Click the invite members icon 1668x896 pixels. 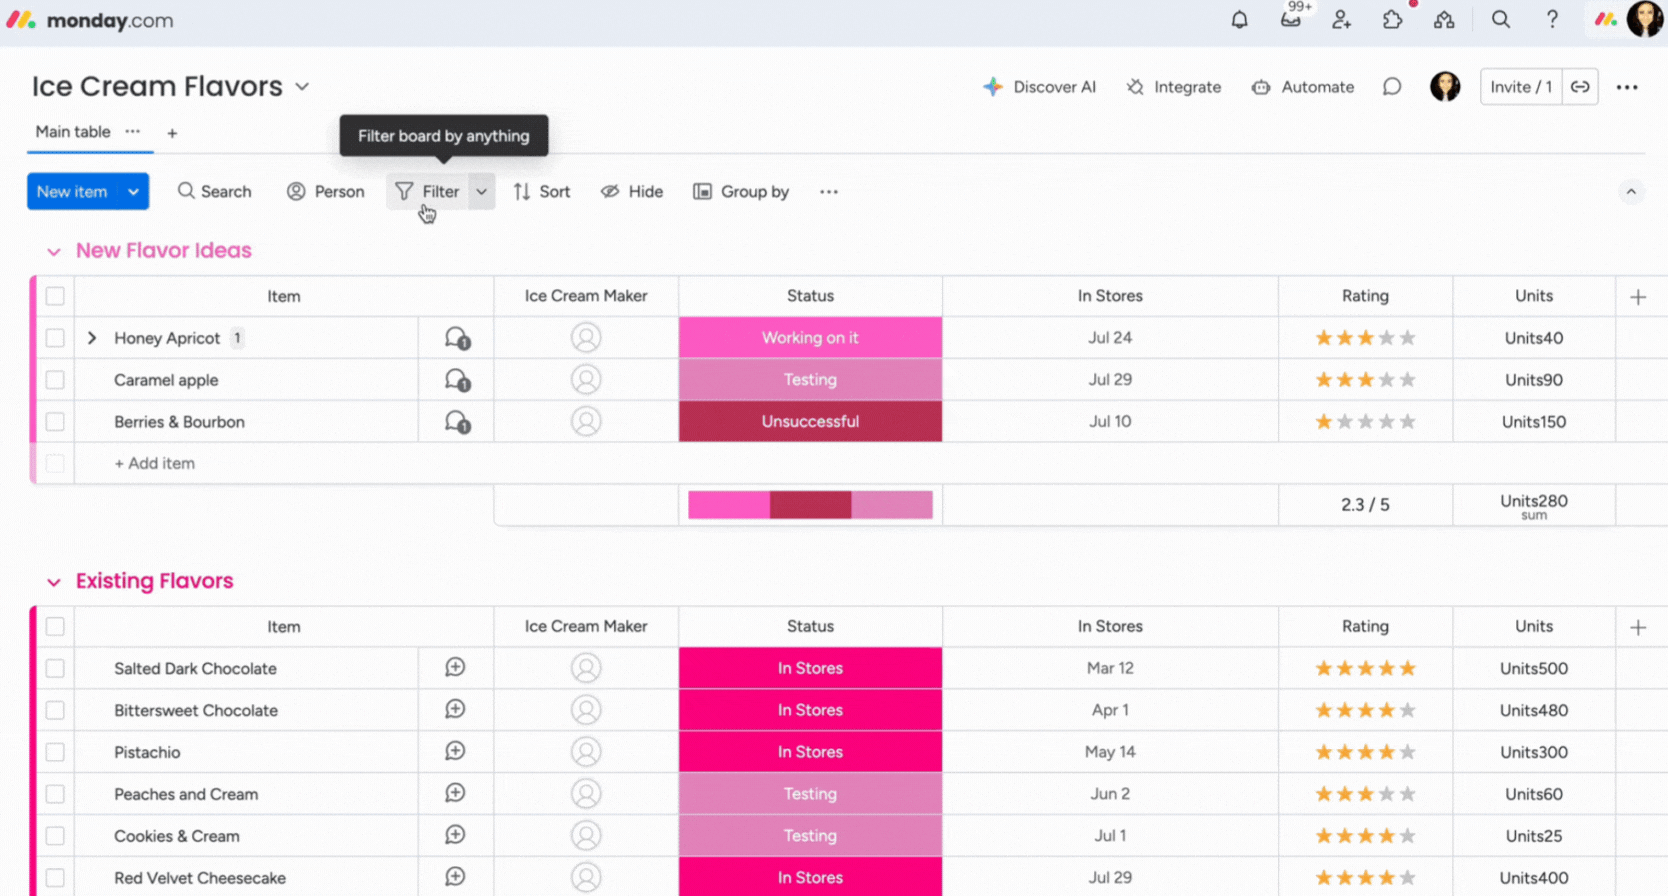pyautogui.click(x=1341, y=20)
